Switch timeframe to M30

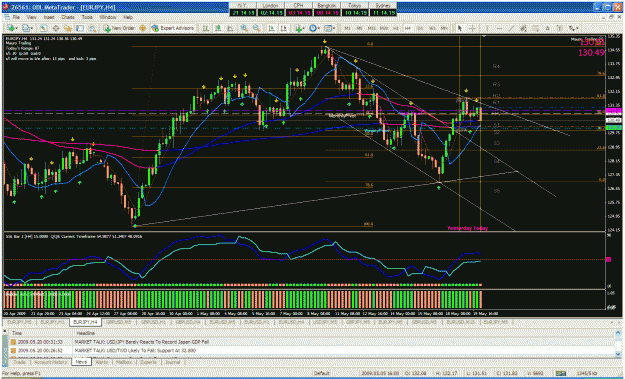click(x=384, y=28)
